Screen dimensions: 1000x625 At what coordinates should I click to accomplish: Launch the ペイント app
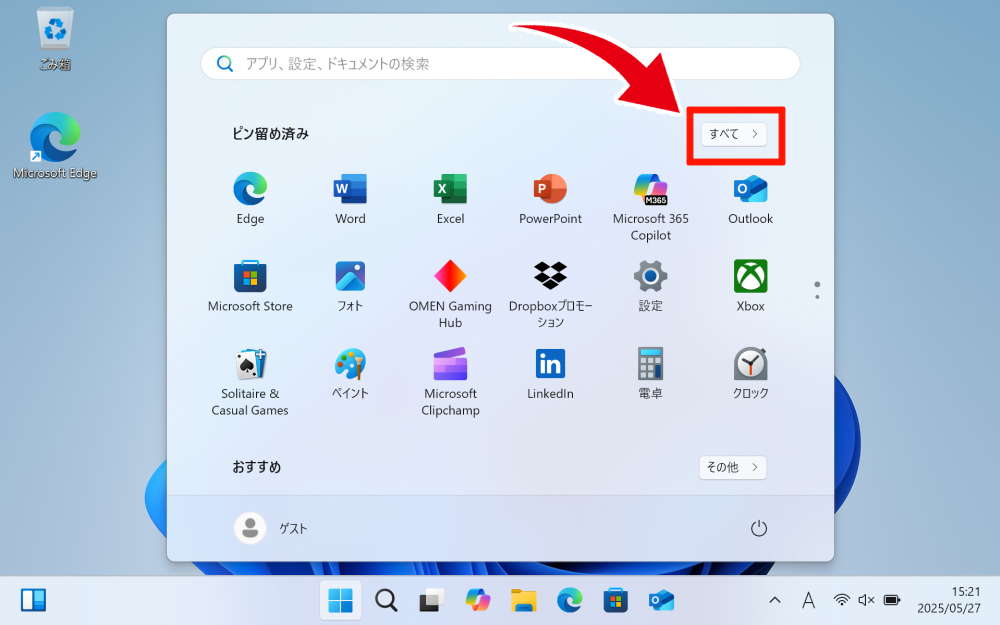(x=350, y=373)
